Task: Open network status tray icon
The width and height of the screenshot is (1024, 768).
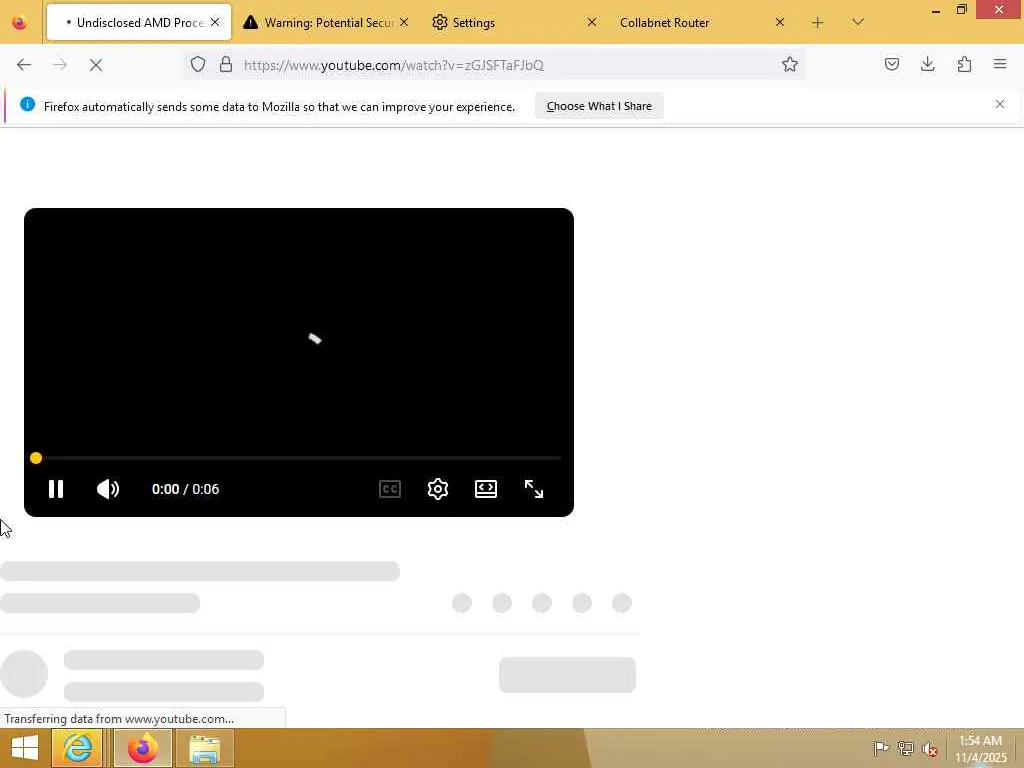Action: point(905,749)
